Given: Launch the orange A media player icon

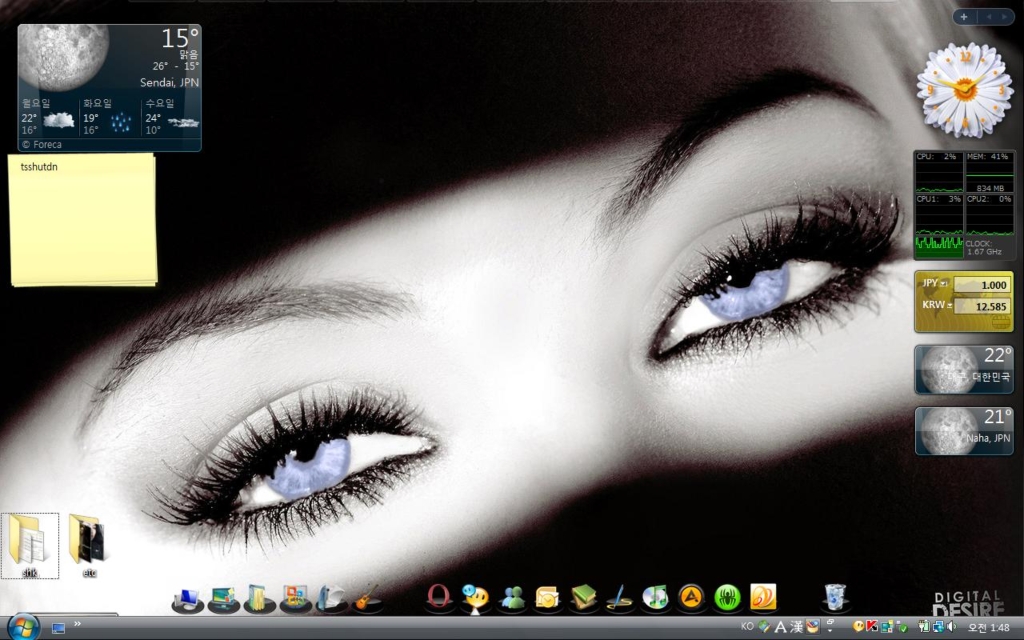Looking at the screenshot, I should coord(691,597).
